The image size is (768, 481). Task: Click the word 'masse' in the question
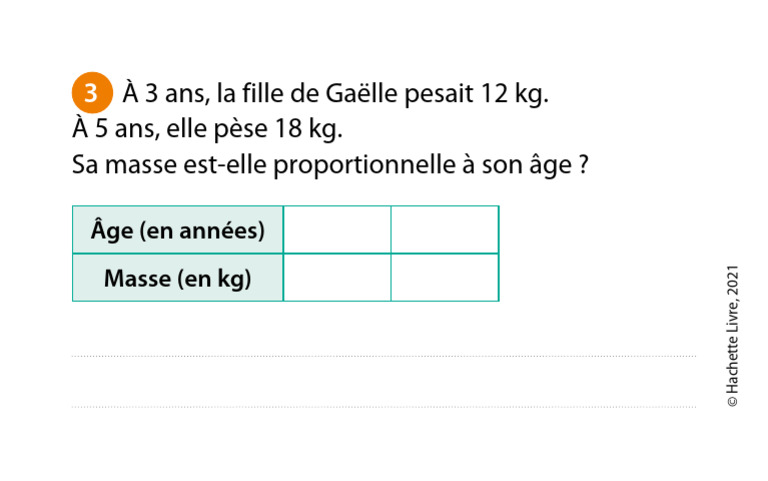pos(138,164)
